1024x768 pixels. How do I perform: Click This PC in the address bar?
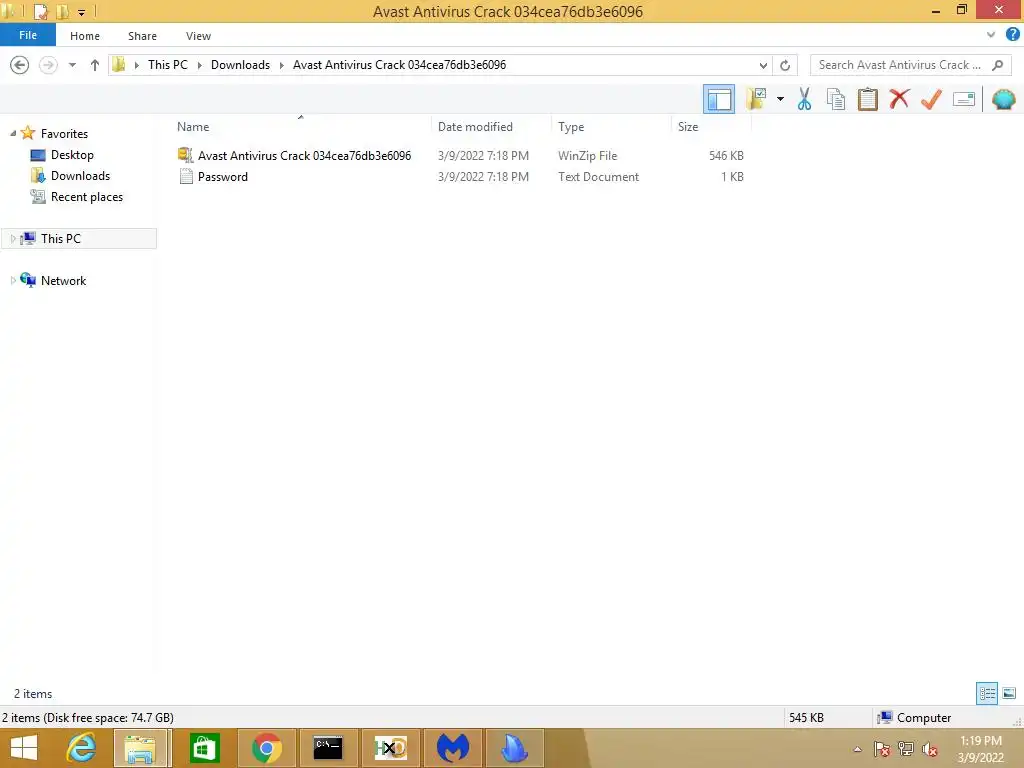click(x=168, y=65)
